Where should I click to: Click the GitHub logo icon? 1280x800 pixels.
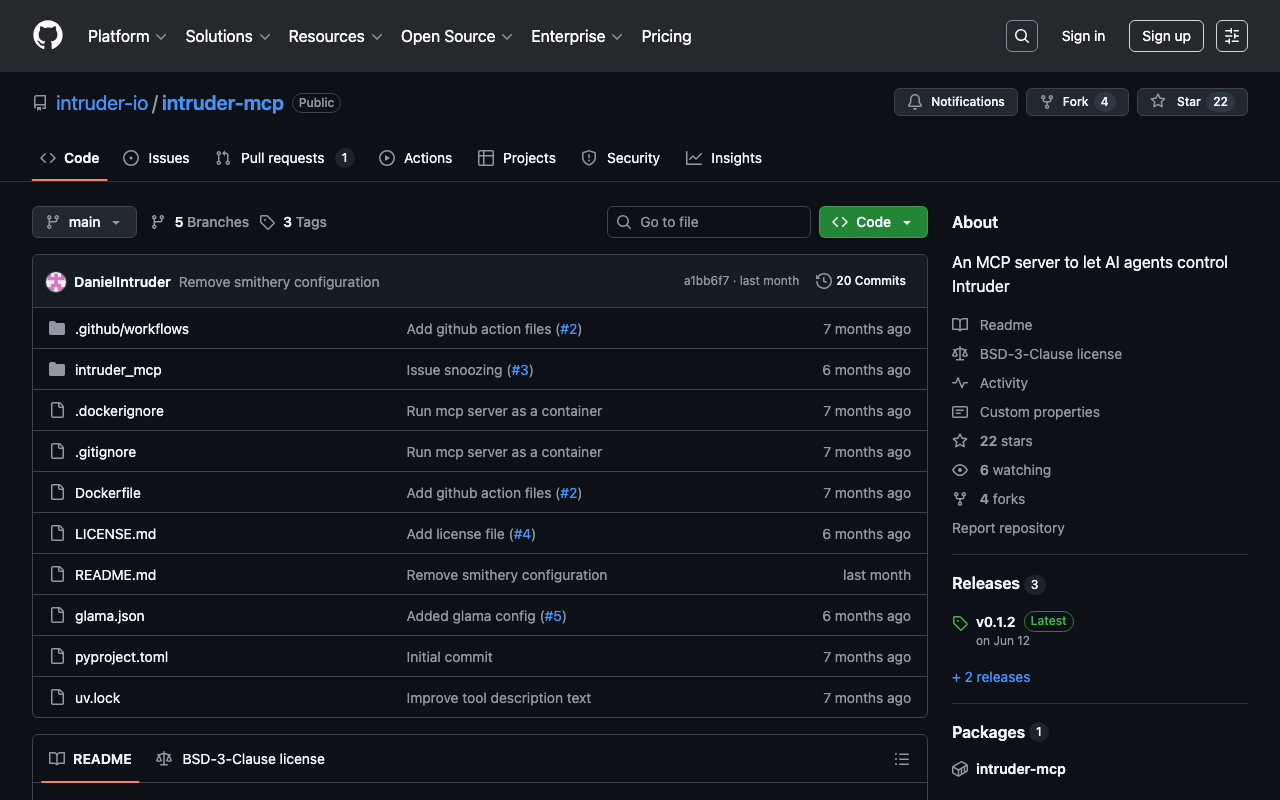point(48,36)
